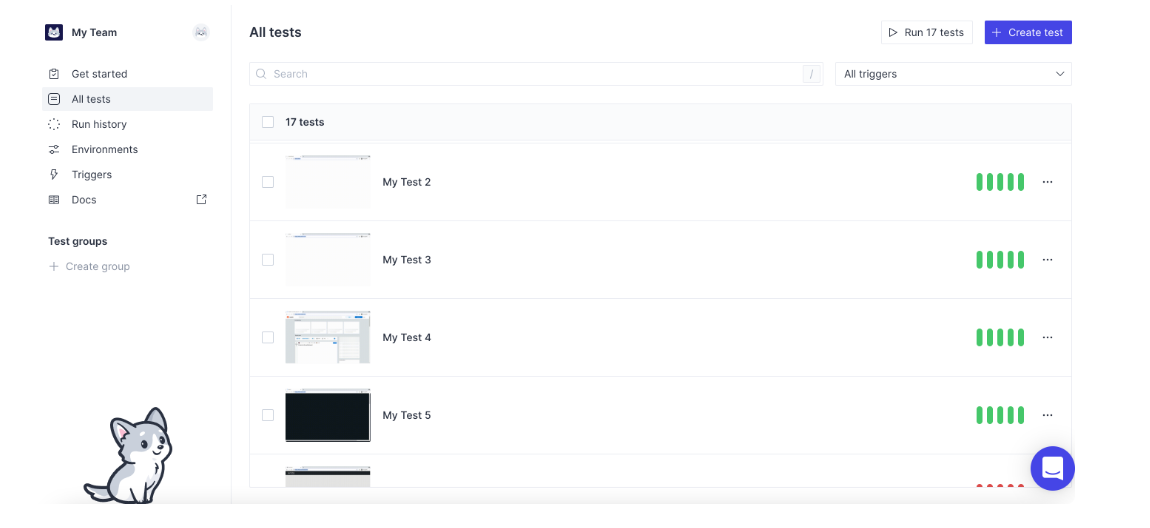Open the three-dot menu for My Test 3

click(x=1047, y=260)
